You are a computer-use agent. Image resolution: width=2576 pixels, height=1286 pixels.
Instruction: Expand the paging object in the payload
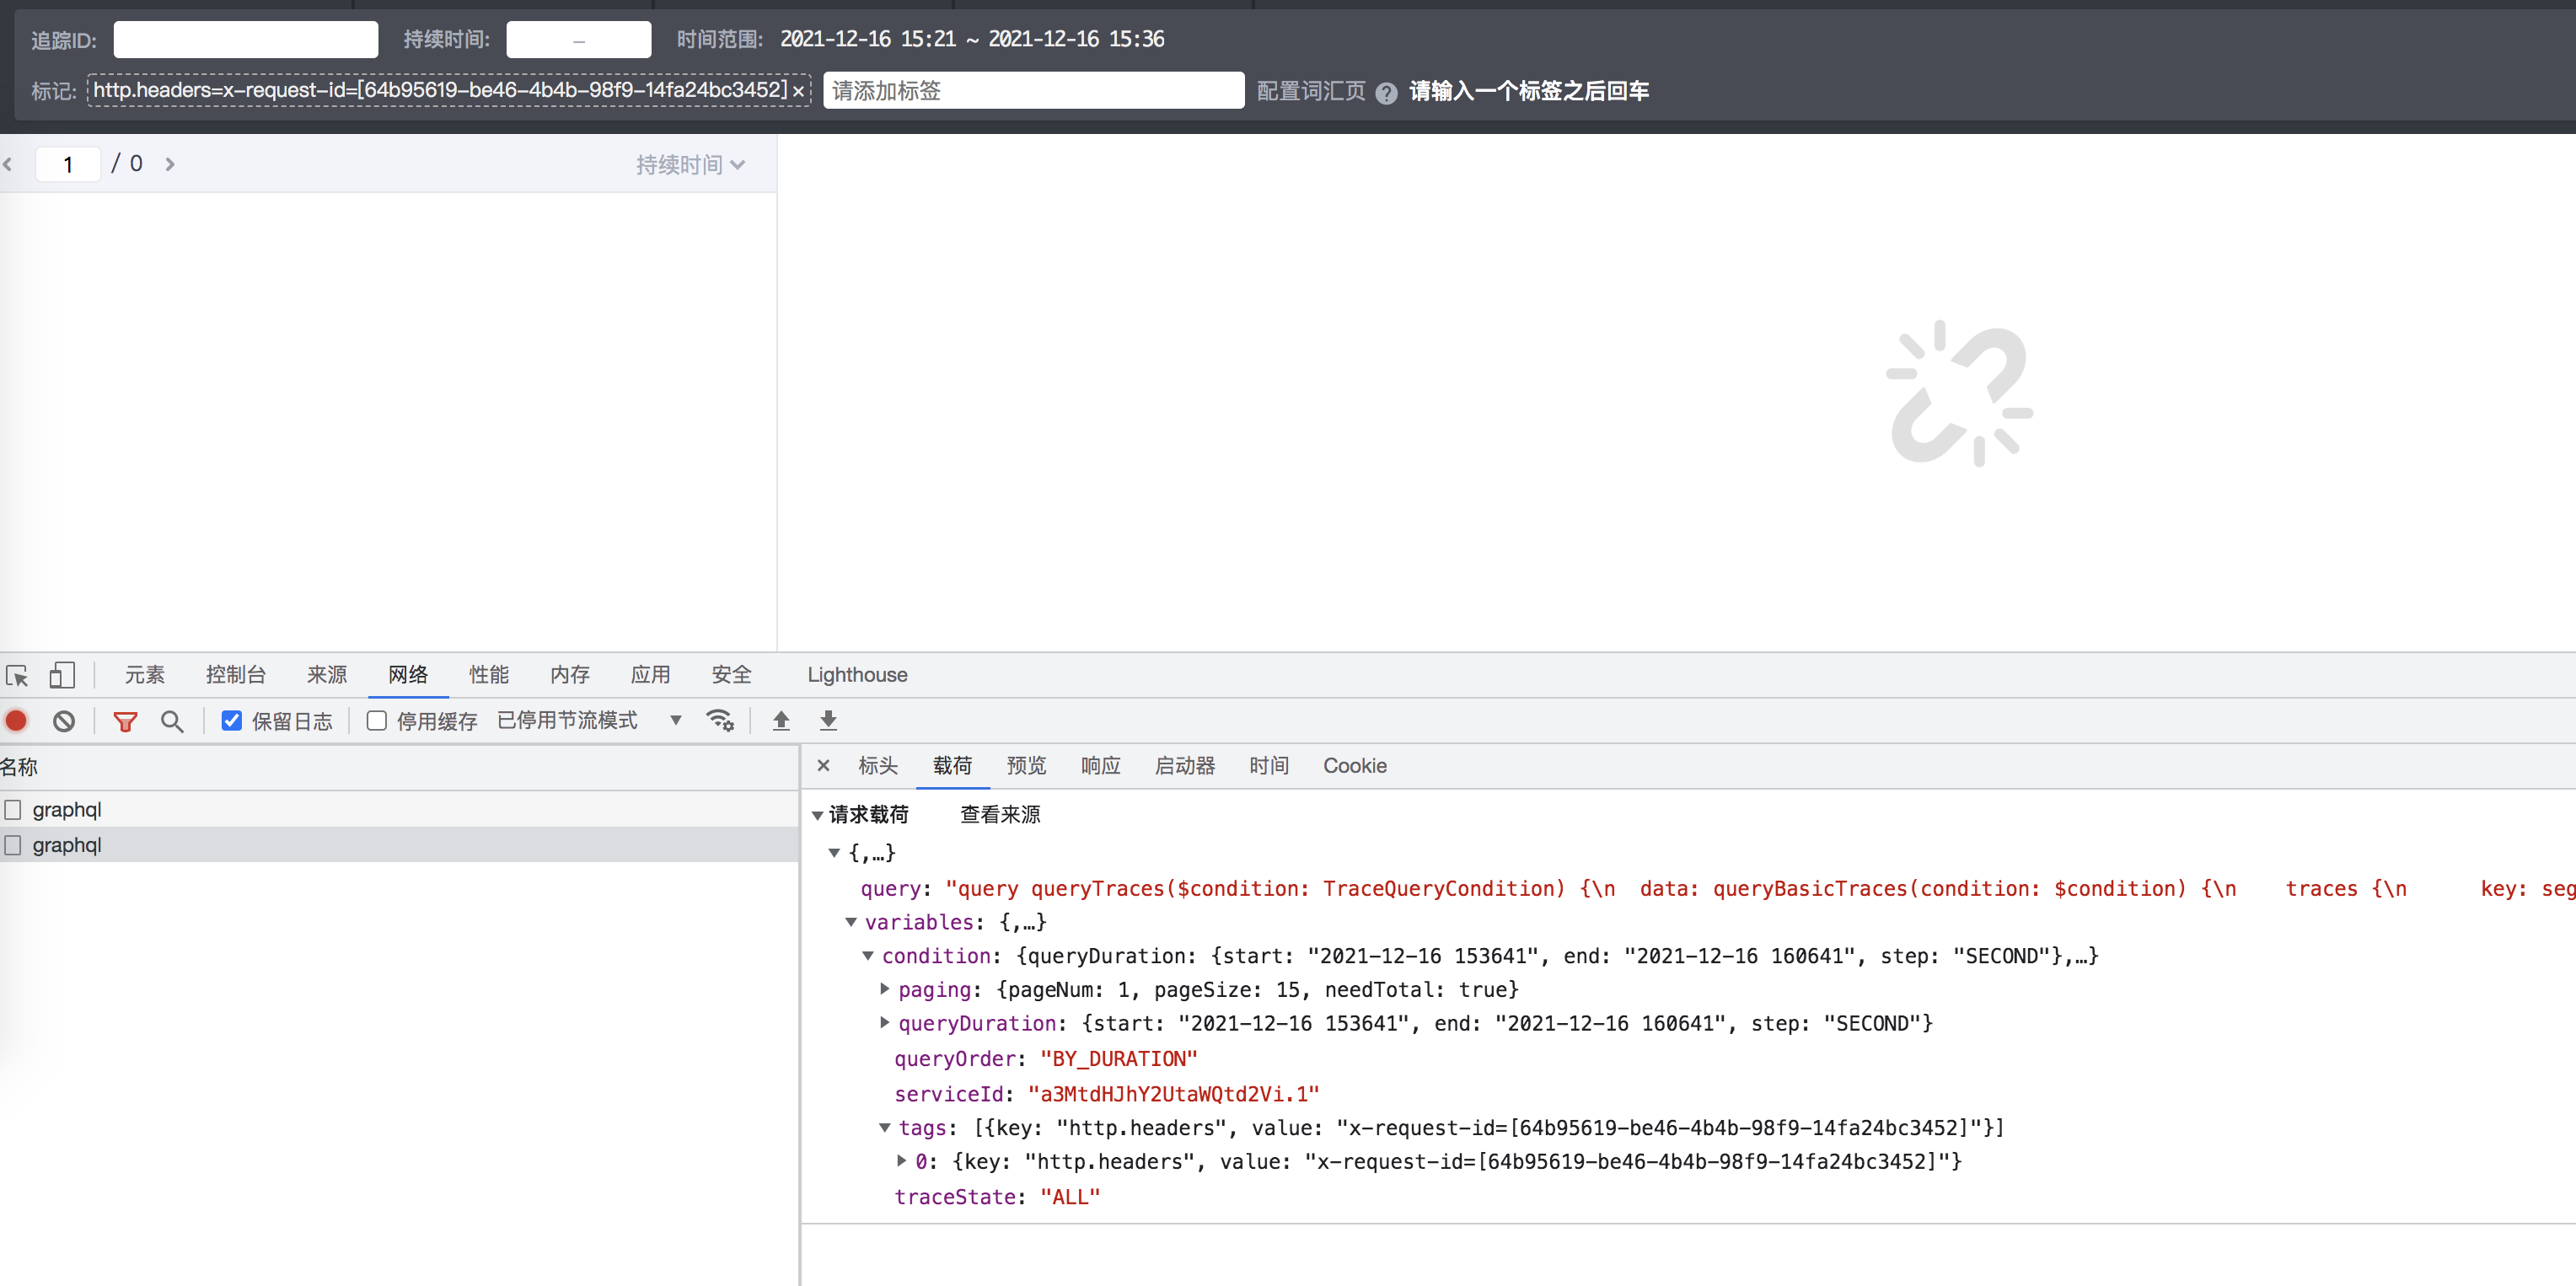(x=884, y=990)
